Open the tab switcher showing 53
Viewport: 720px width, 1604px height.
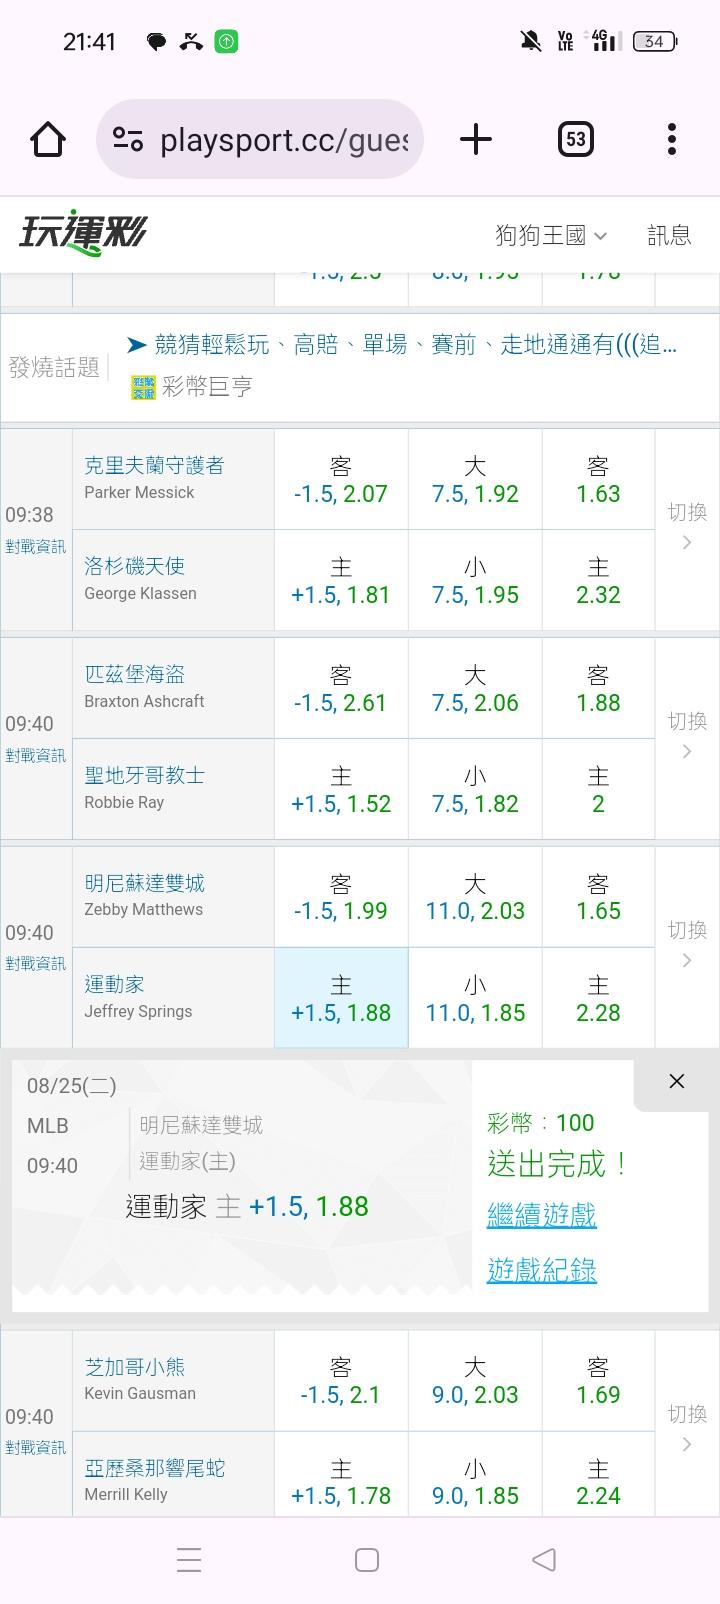pos(575,139)
